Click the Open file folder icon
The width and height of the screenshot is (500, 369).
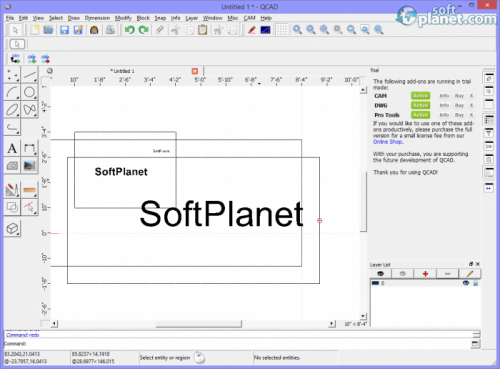(x=48, y=30)
